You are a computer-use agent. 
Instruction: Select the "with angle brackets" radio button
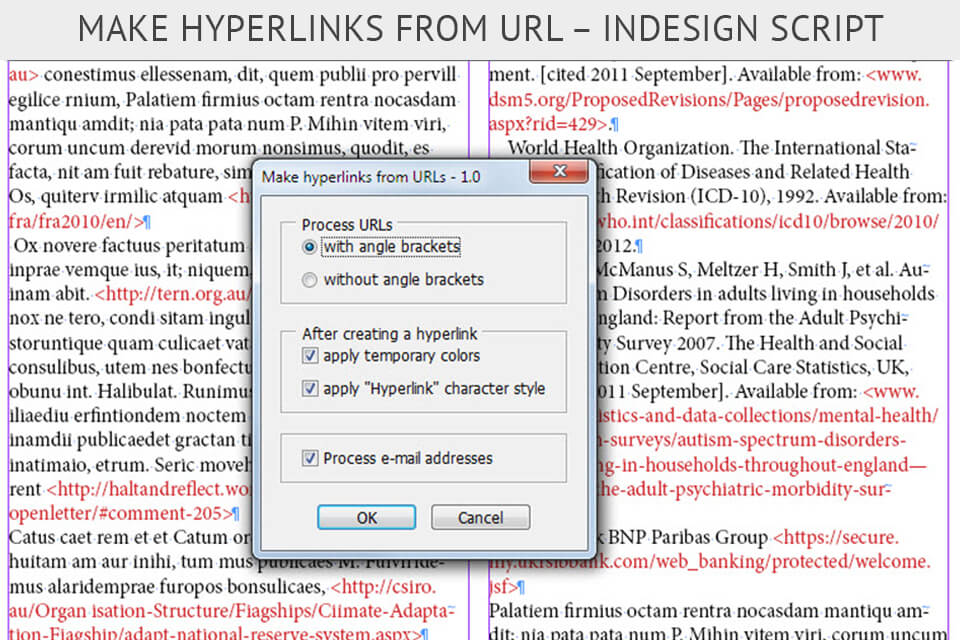[310, 246]
